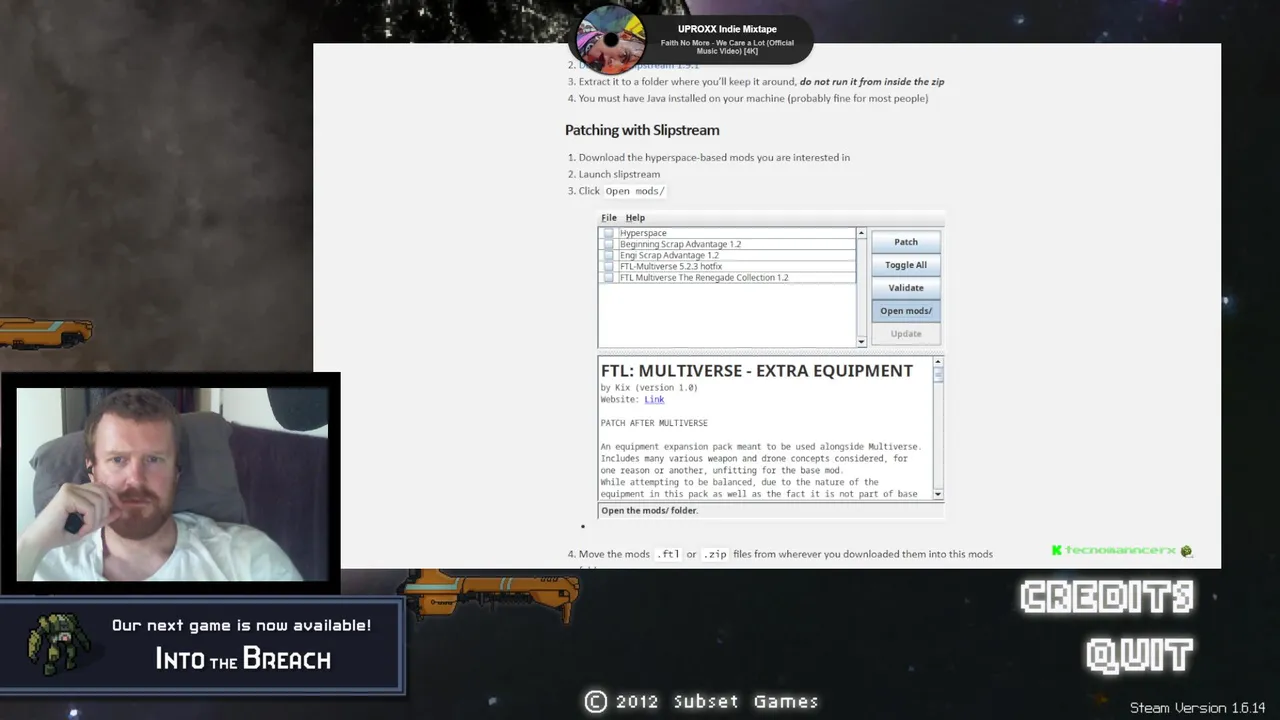Click the do not run it from inside the zip text
This screenshot has height=720, width=1280.
[x=872, y=82]
